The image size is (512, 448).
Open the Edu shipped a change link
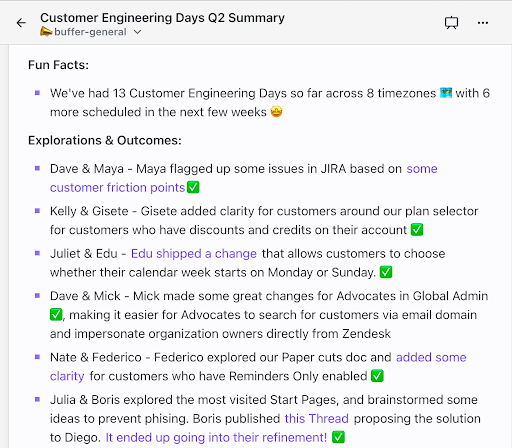[x=194, y=254]
